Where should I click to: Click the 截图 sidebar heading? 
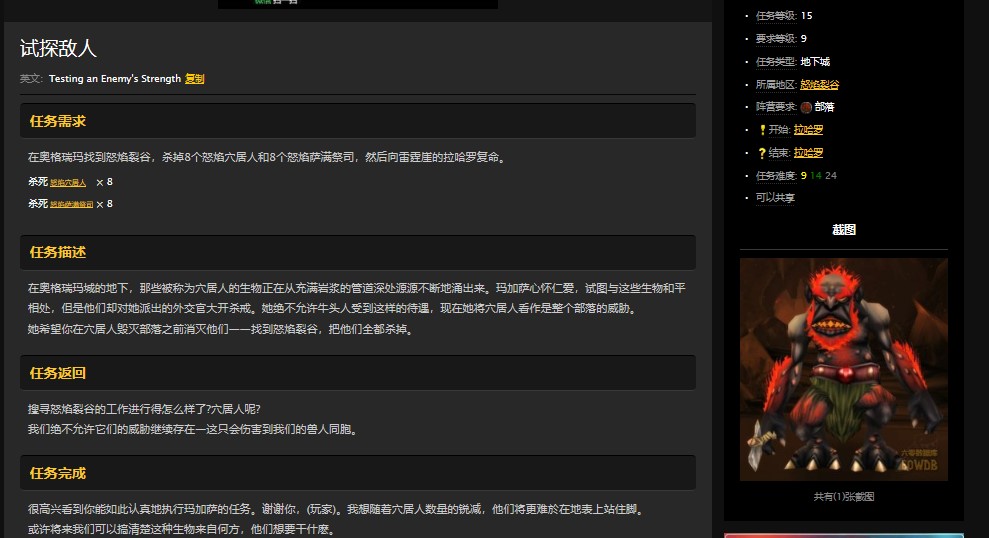click(844, 230)
